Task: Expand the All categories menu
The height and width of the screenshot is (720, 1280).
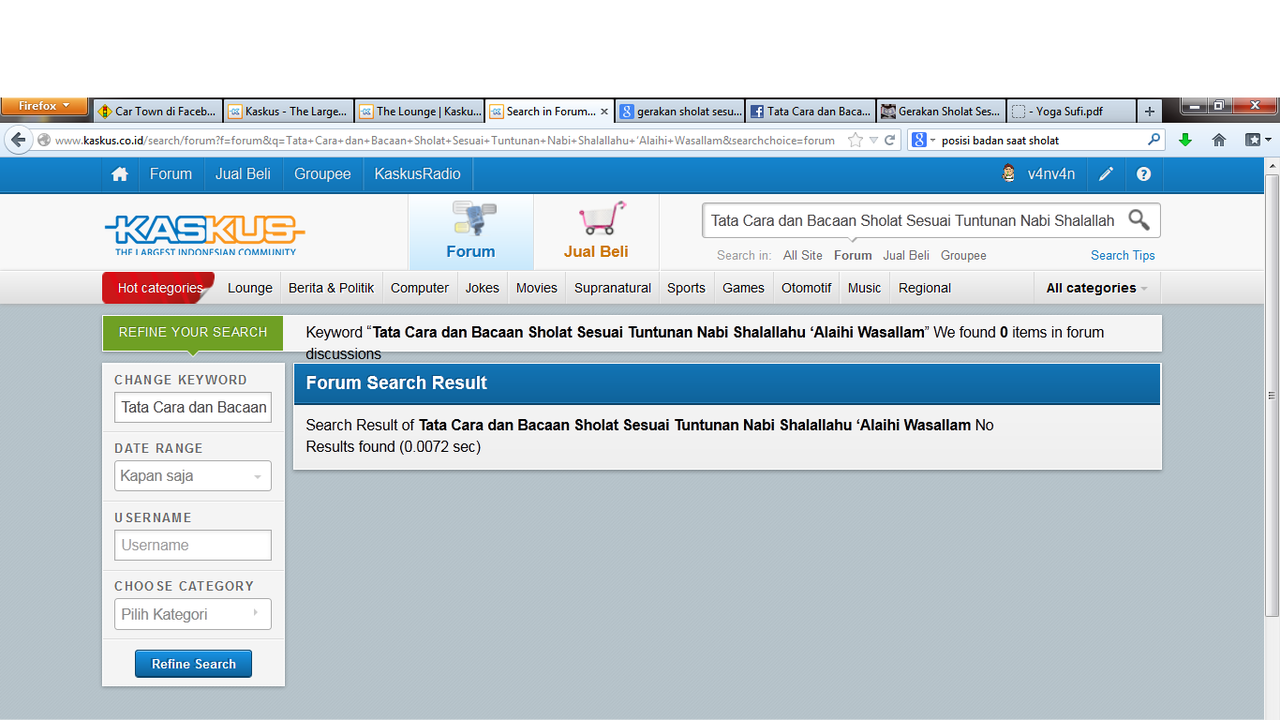Action: [x=1097, y=288]
